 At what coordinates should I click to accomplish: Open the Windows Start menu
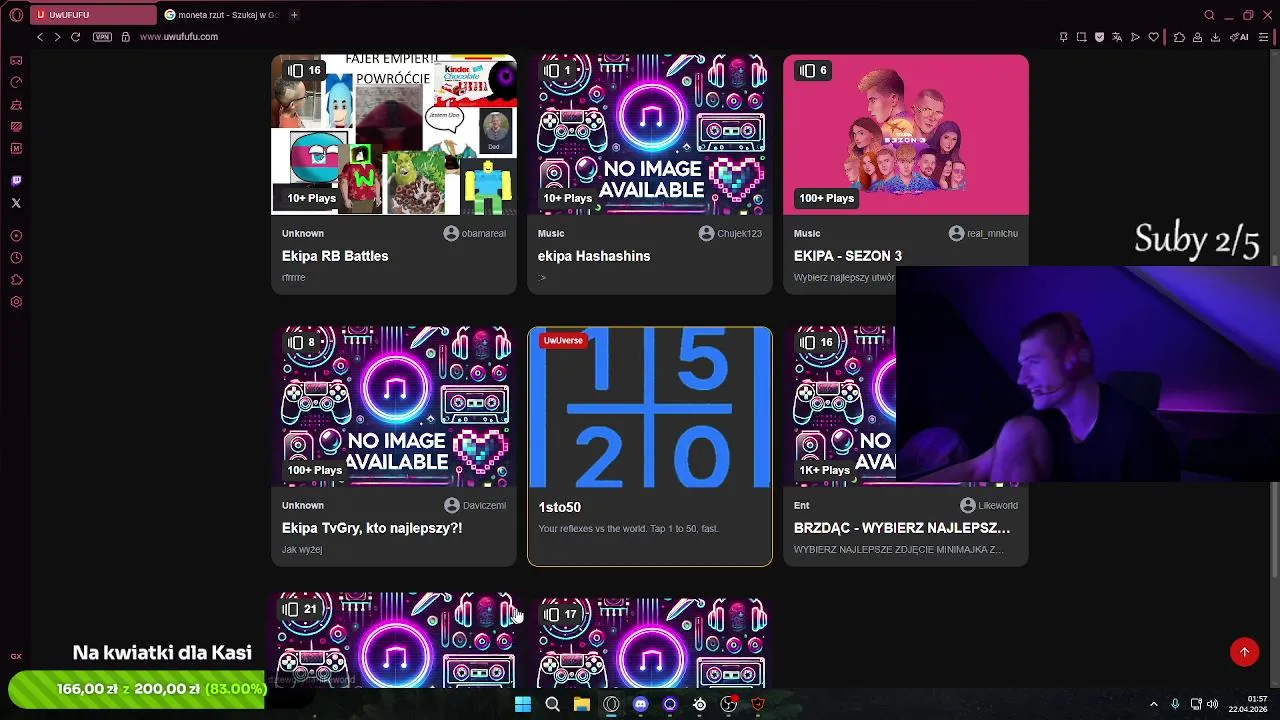522,704
